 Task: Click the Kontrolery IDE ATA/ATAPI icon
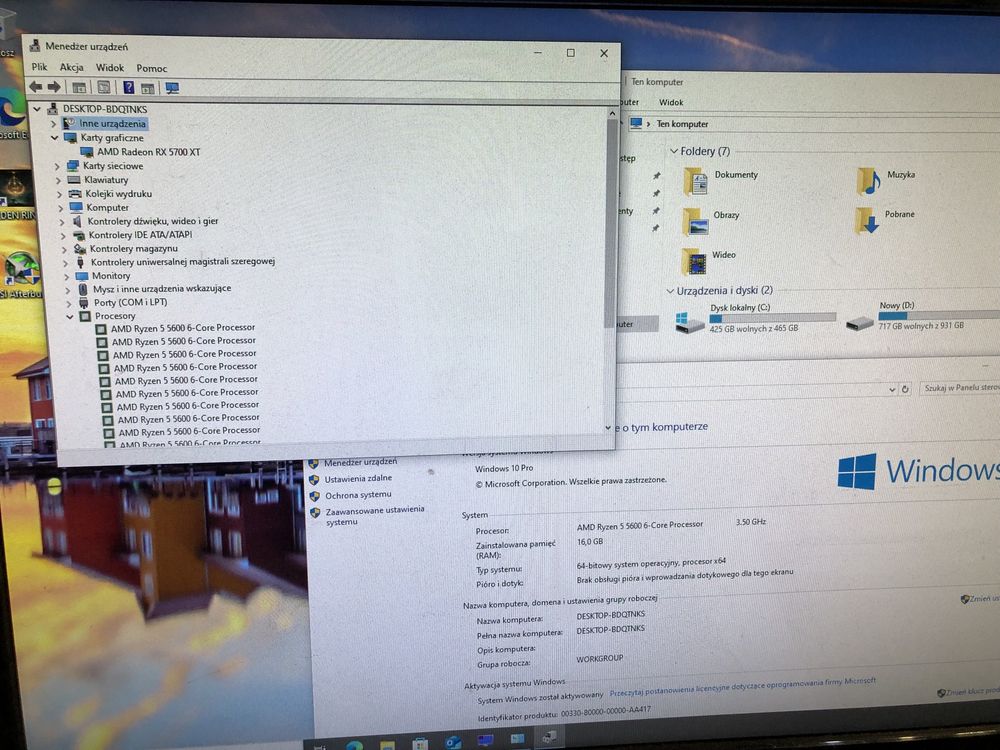point(78,235)
